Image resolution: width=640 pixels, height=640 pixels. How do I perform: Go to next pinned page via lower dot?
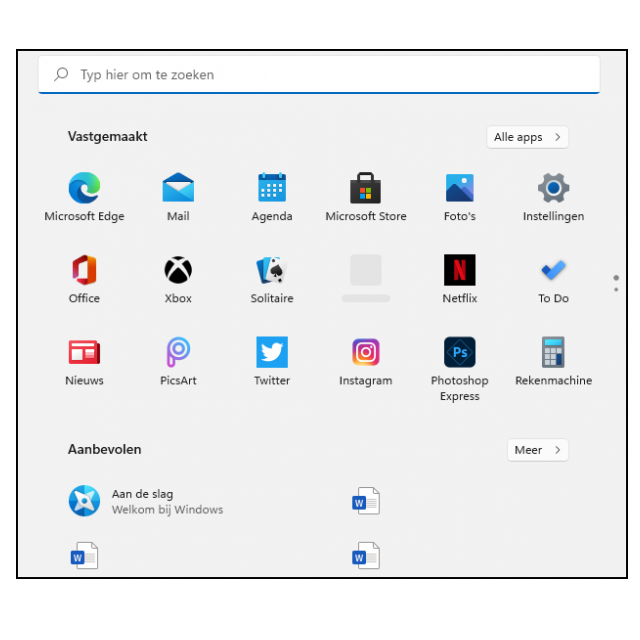pos(616,289)
